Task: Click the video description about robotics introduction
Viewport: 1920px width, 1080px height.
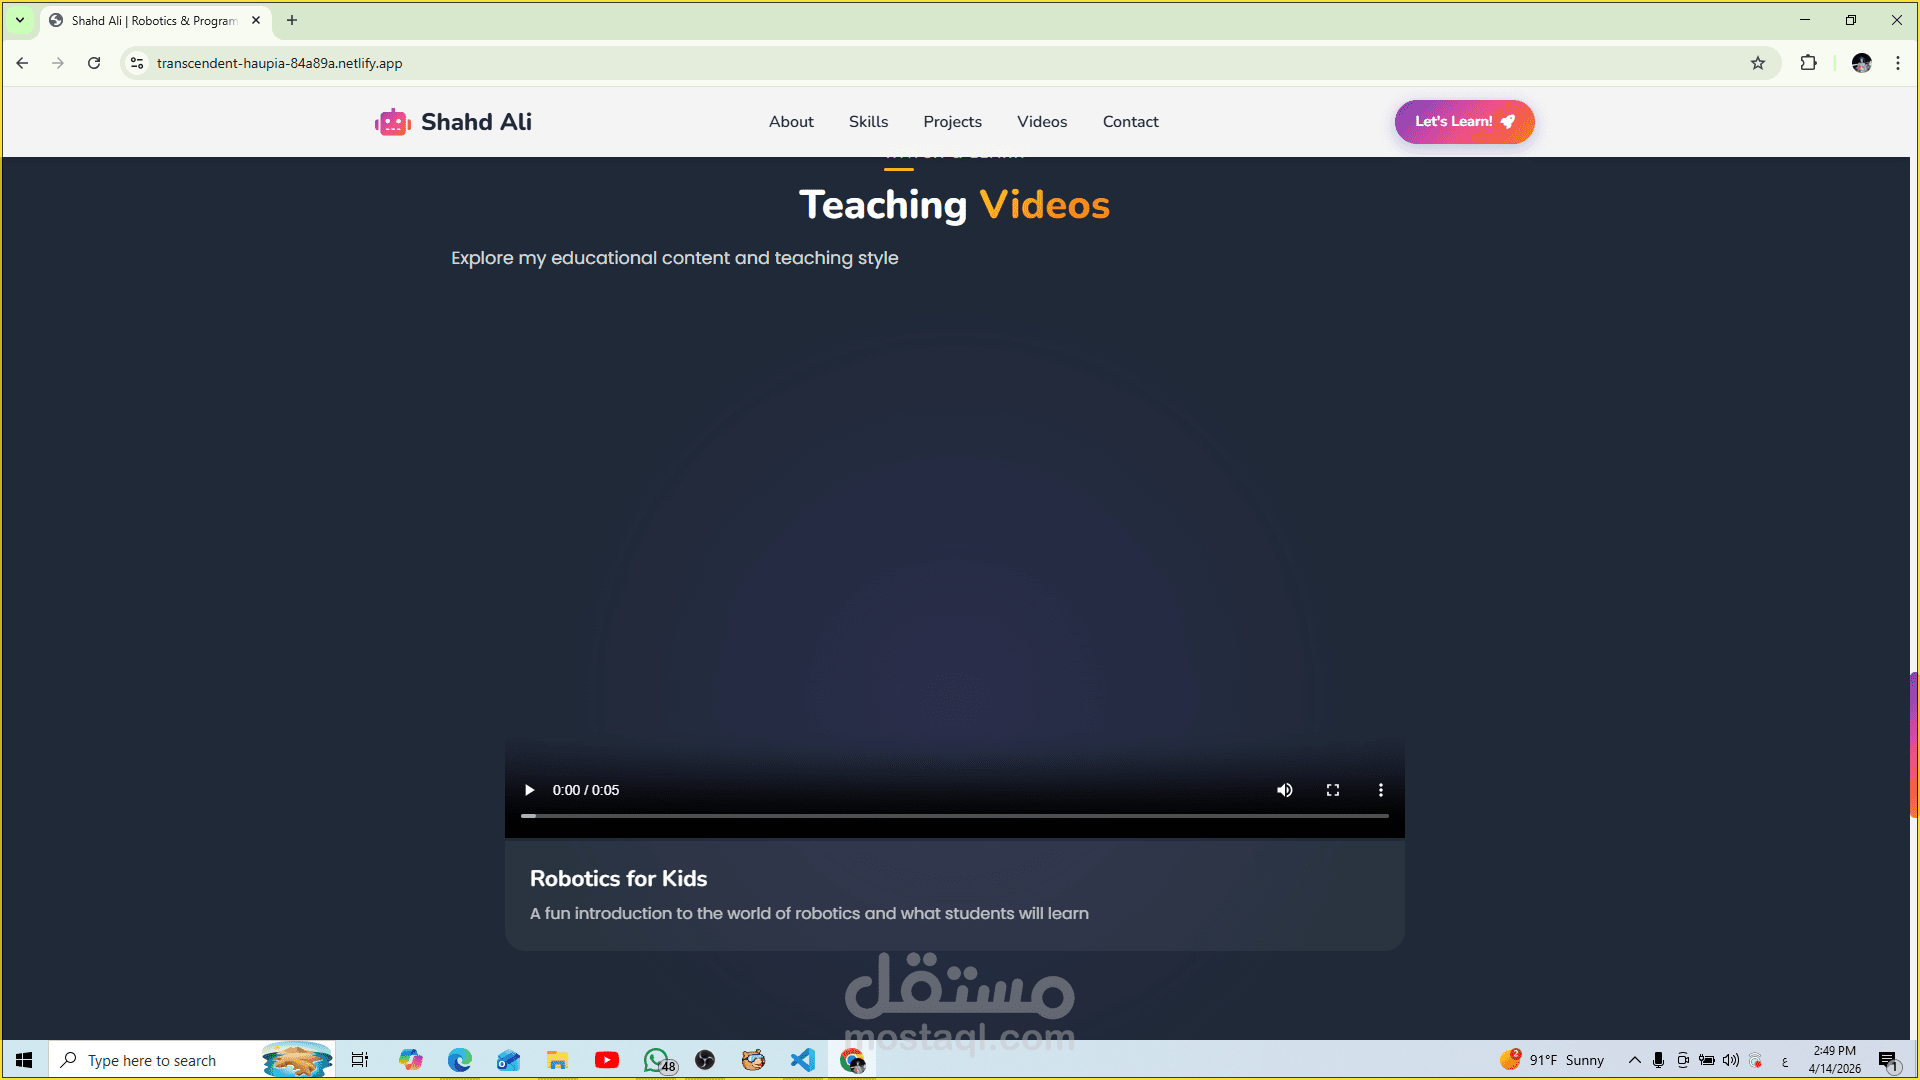Action: (809, 913)
